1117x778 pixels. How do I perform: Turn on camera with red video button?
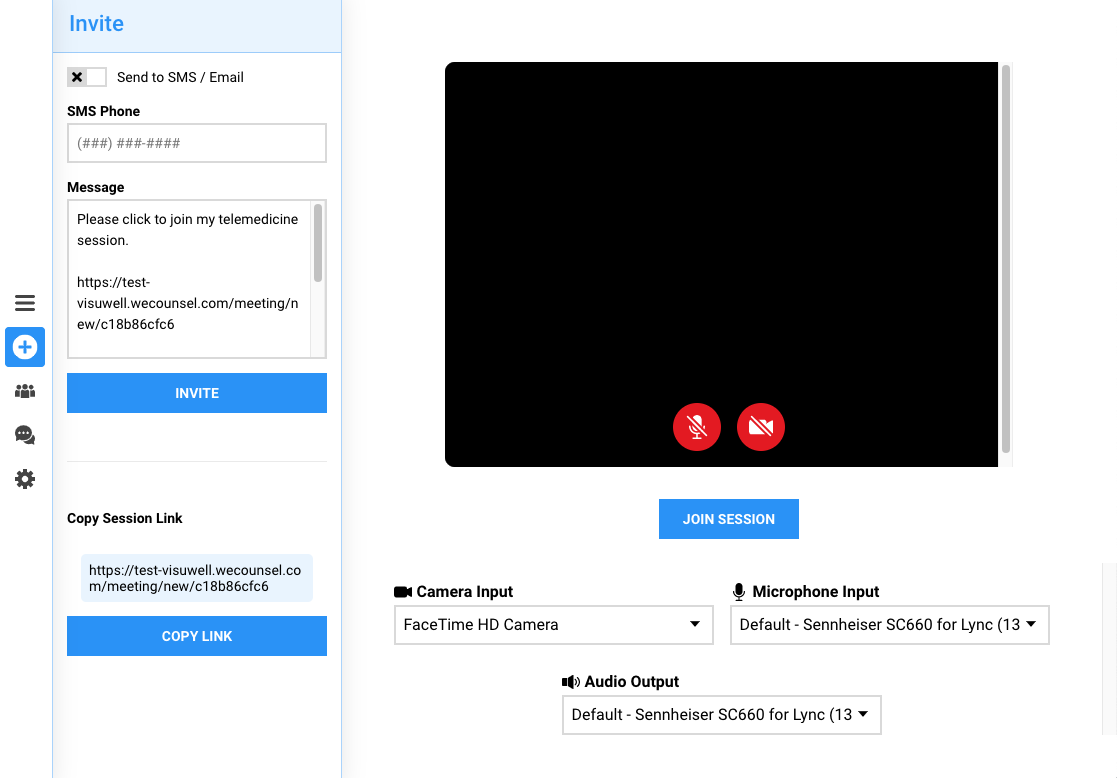761,427
